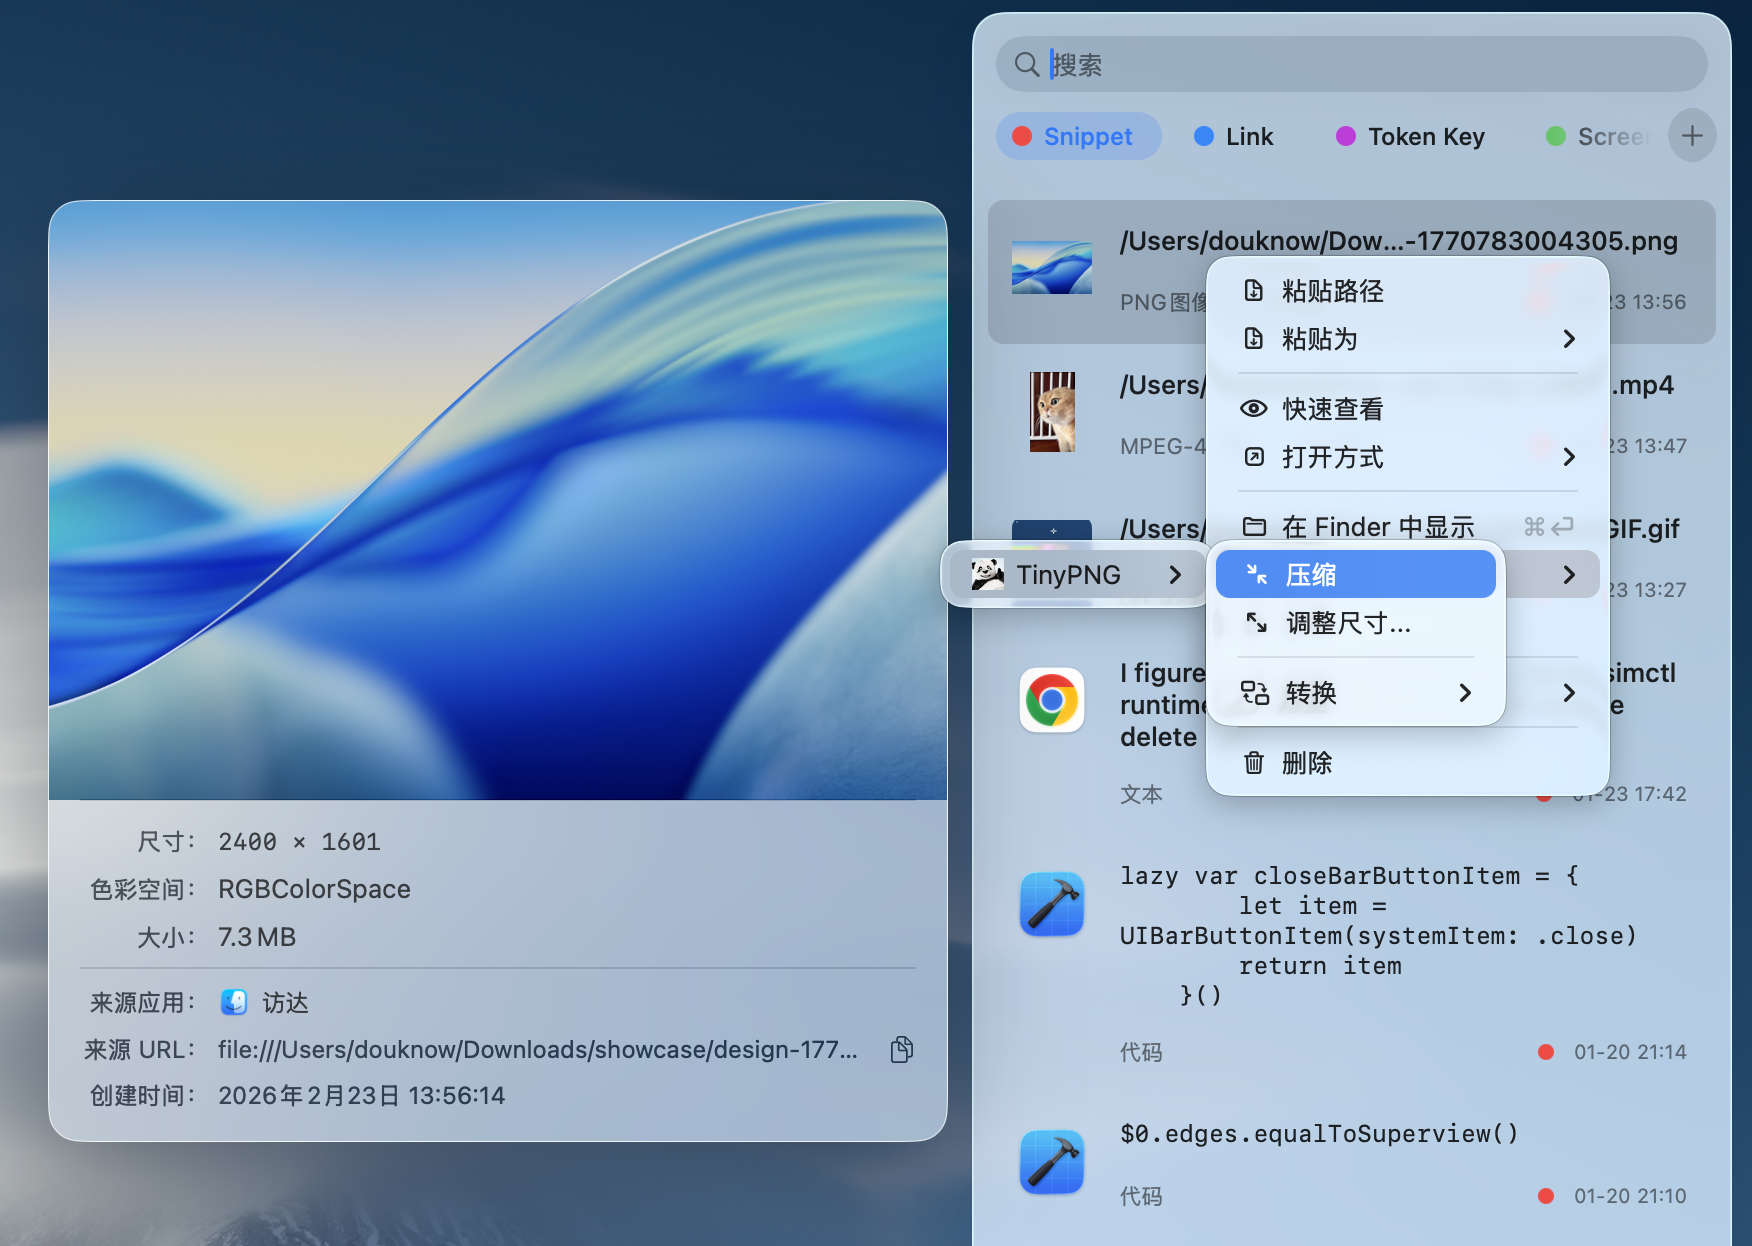
Task: Click the Xcode hammer icon on the code snippet
Action: pyautogui.click(x=1051, y=904)
